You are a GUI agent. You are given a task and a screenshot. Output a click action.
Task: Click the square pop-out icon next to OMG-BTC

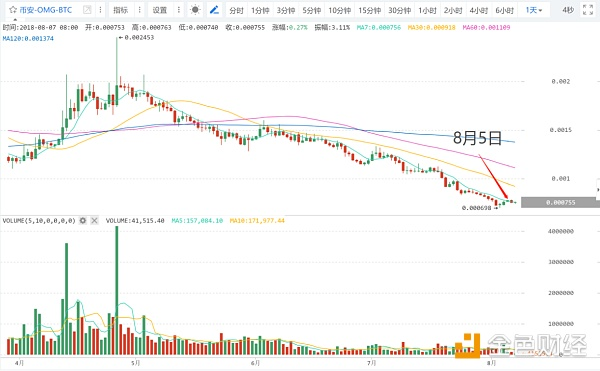point(87,10)
